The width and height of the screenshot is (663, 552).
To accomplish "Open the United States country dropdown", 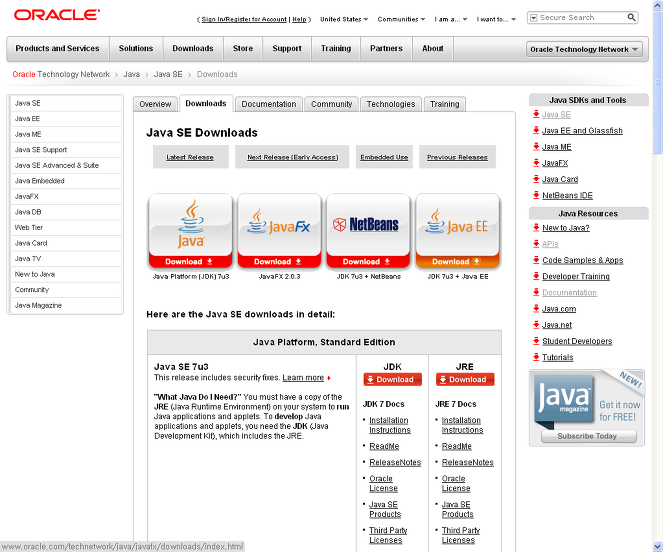I will 344,19.
